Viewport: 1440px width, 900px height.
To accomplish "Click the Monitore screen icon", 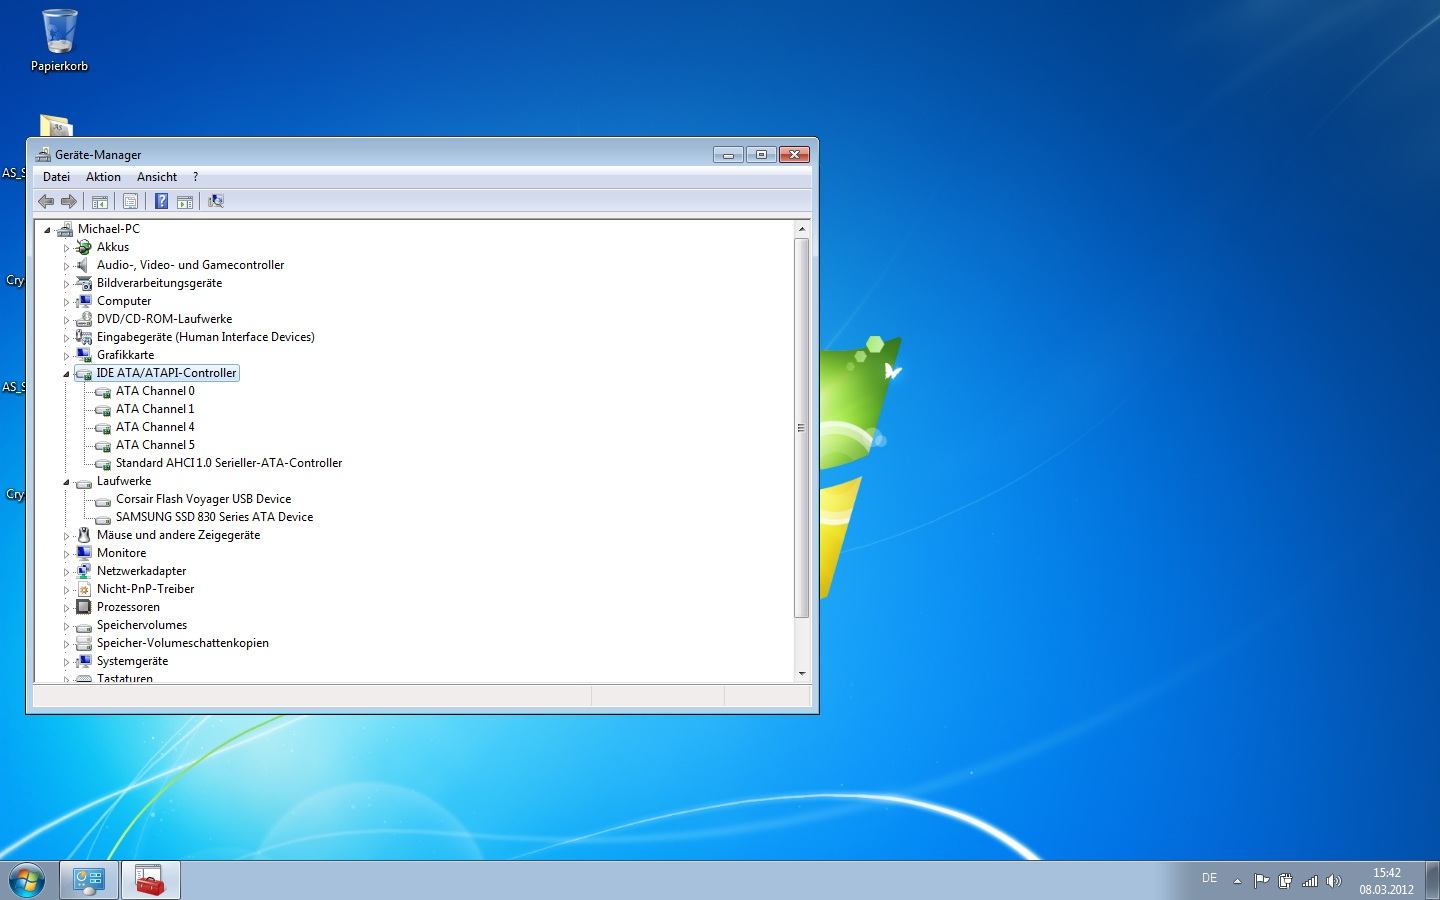I will click(84, 553).
